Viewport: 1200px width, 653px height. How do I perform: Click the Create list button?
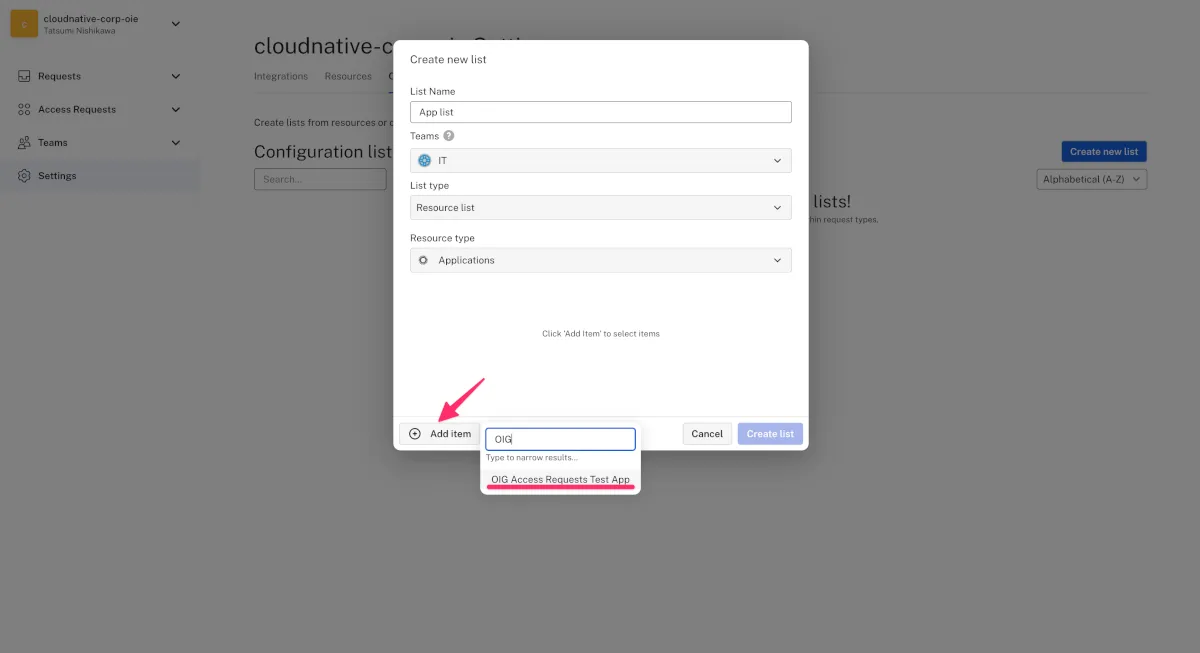[770, 434]
